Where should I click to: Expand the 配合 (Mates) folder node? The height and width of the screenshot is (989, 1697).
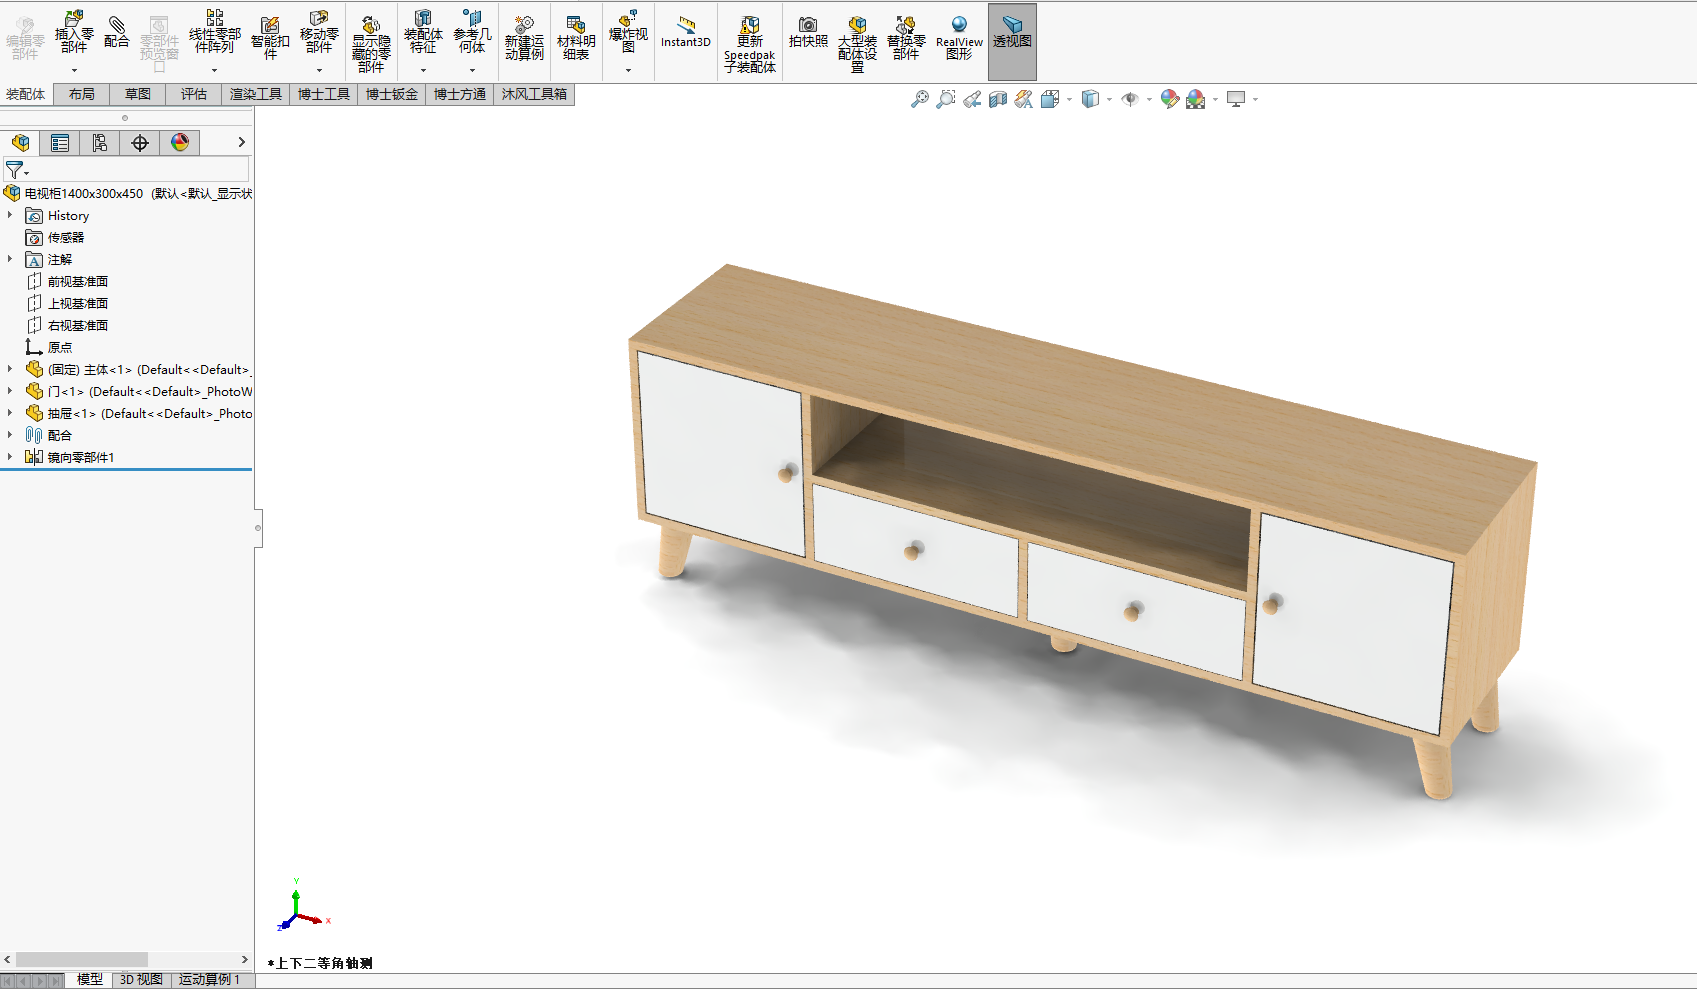[x=10, y=435]
